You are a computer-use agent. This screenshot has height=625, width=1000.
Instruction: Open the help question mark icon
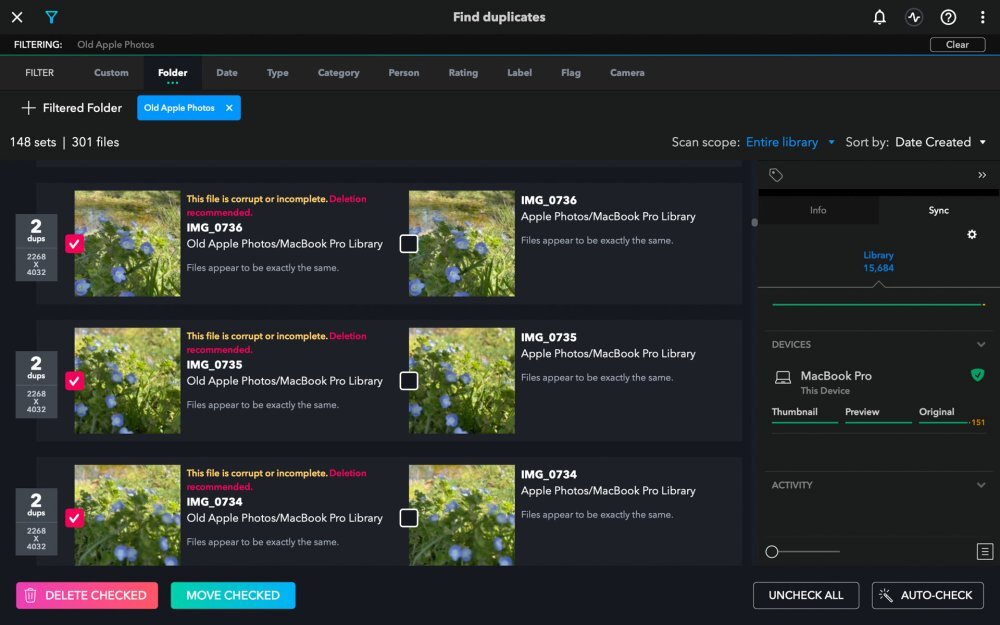click(948, 17)
